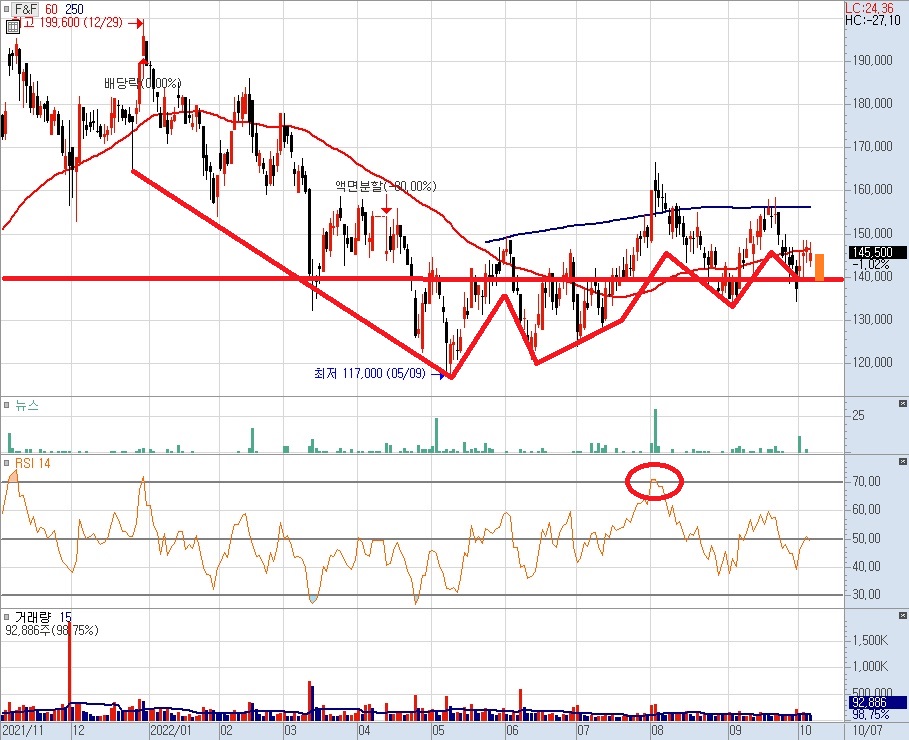Click the LC:24.36 value
Image resolution: width=909 pixels, height=740 pixels.
tap(869, 8)
